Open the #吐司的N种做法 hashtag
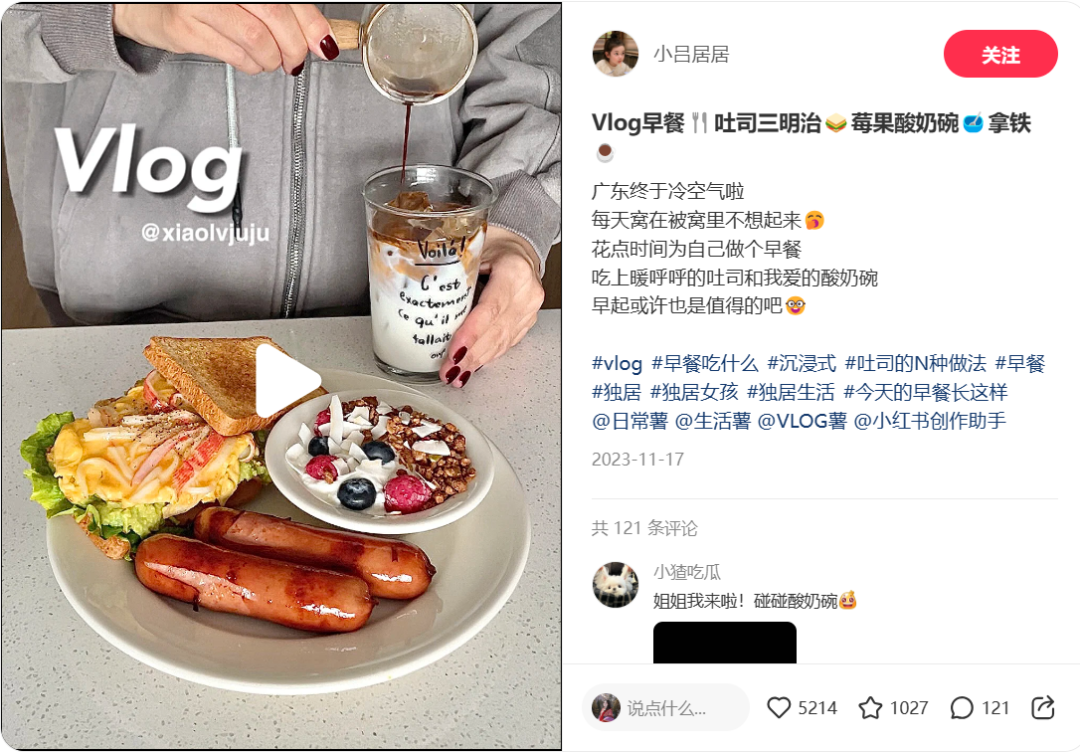 (x=915, y=364)
